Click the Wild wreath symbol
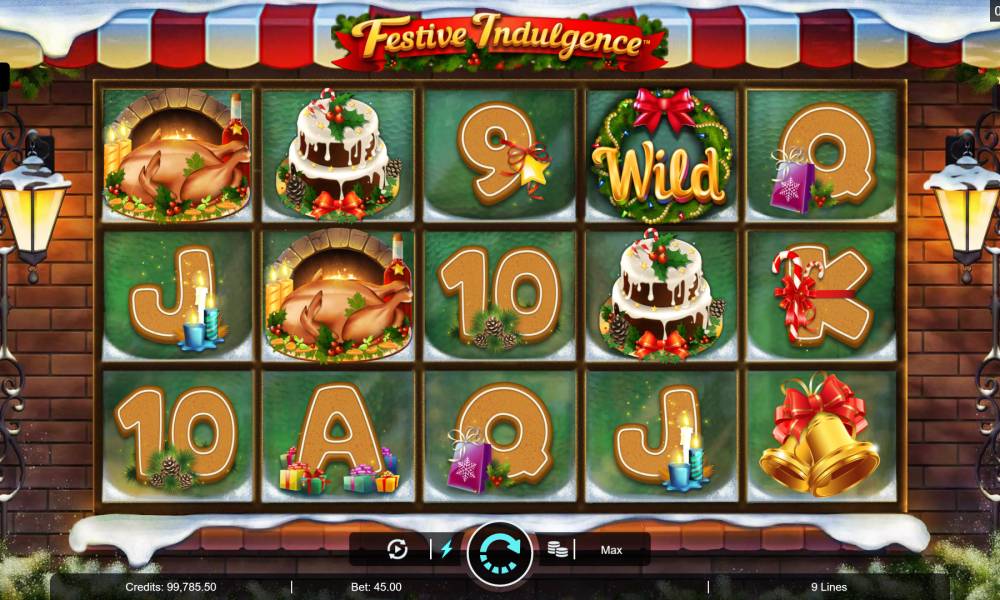 (661, 156)
